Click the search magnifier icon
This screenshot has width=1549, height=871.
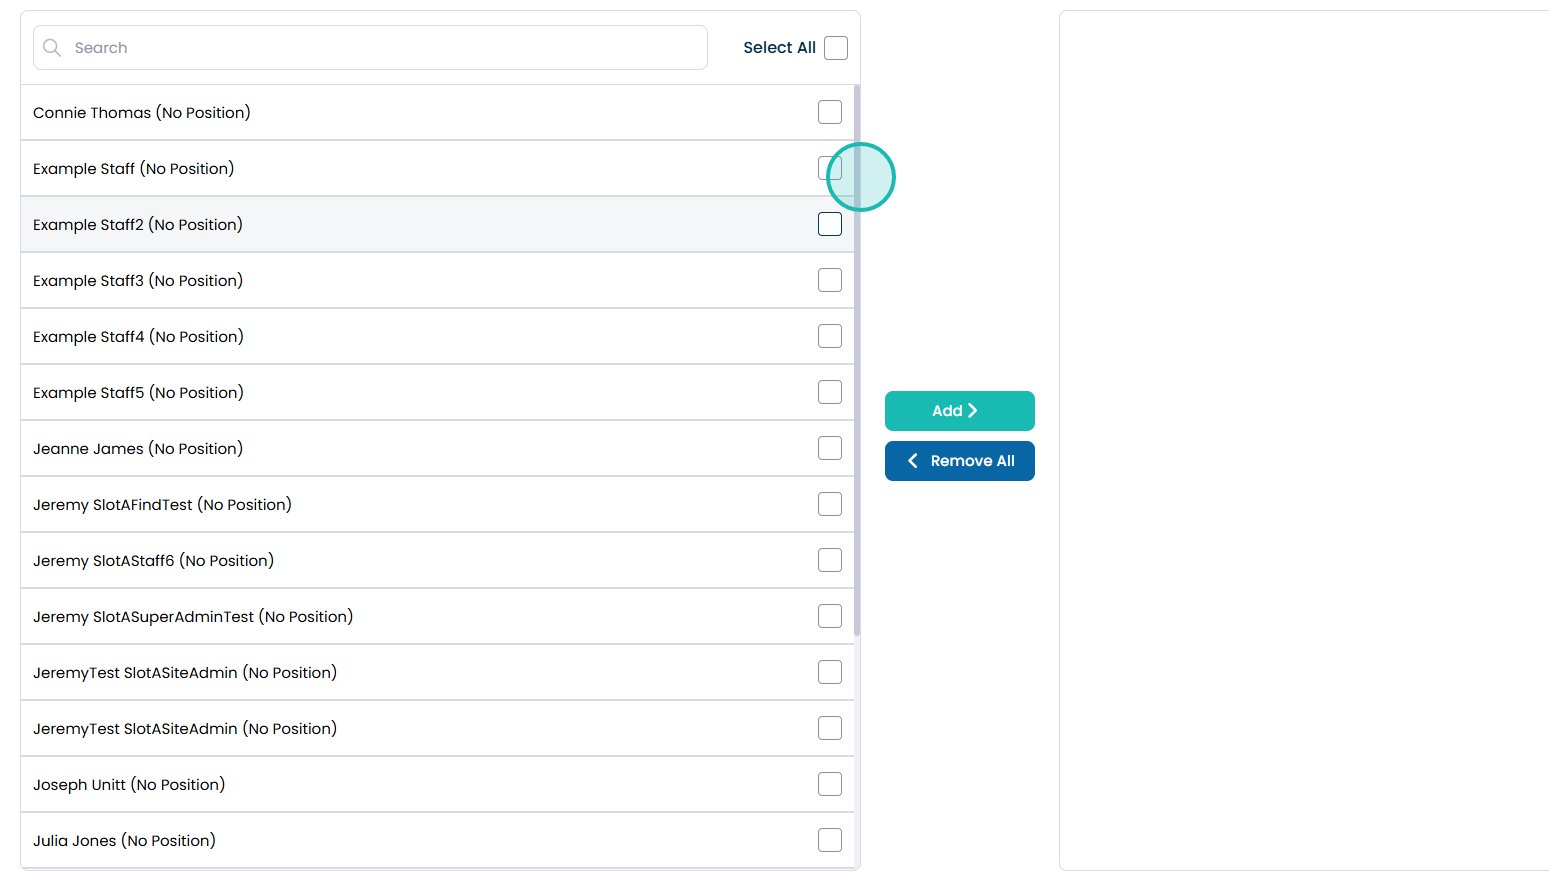click(x=52, y=48)
